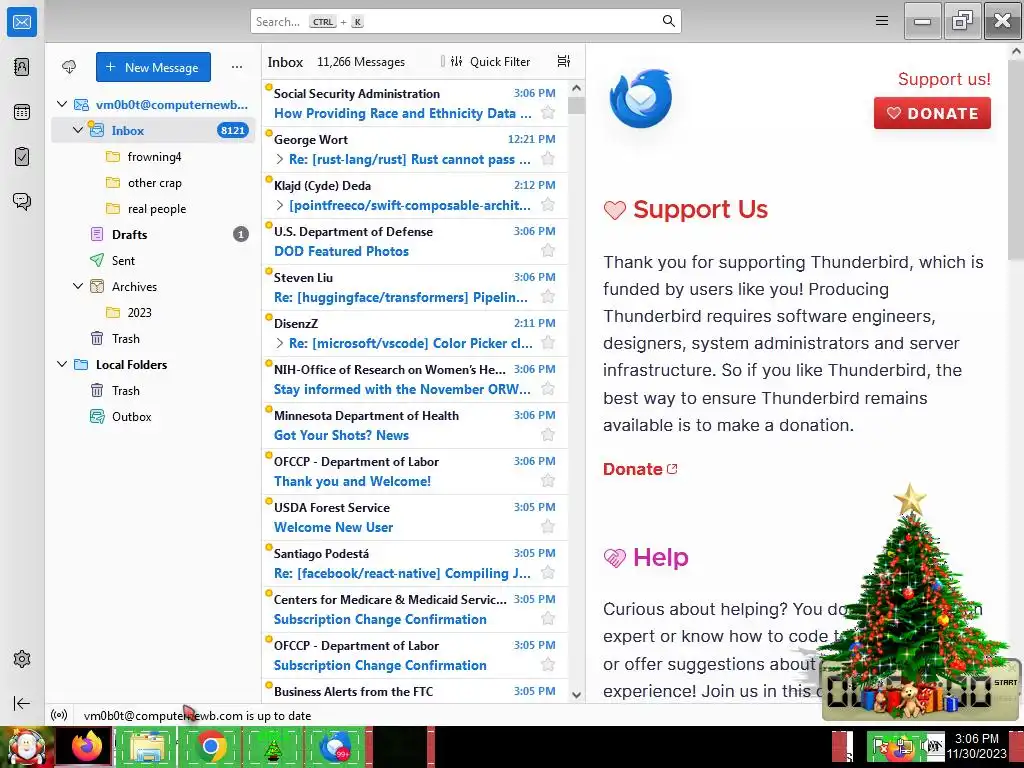Open the Tasks space icon

(22, 157)
